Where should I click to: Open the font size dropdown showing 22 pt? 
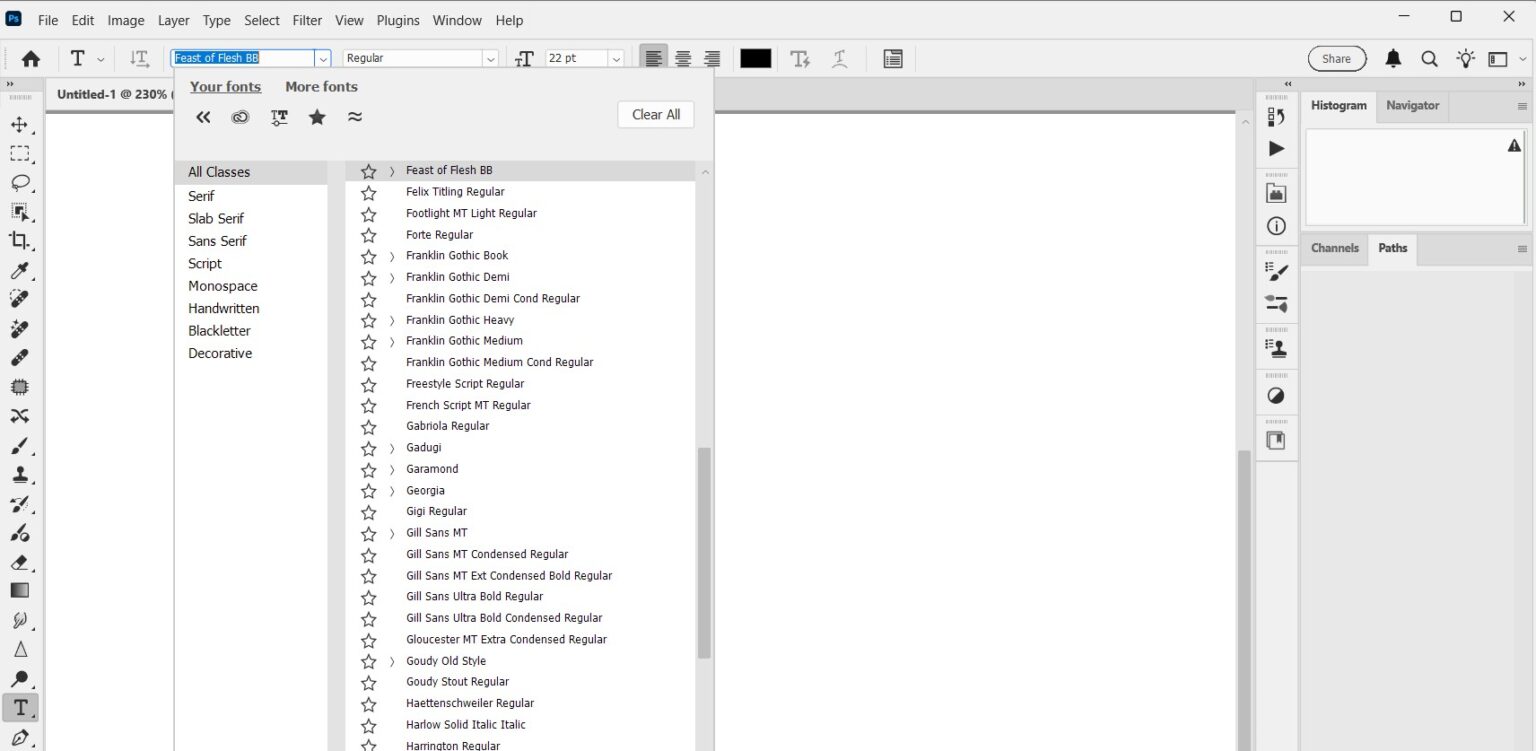(615, 58)
